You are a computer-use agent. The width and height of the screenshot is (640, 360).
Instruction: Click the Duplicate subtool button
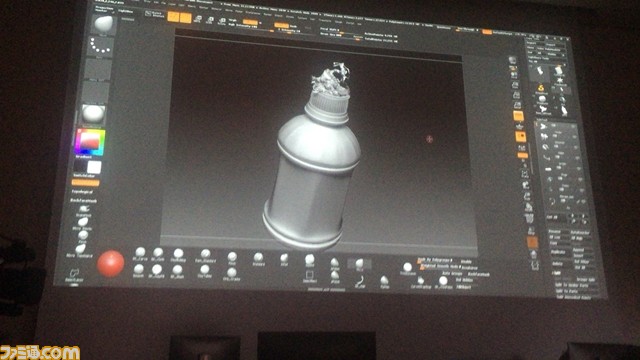557,252
